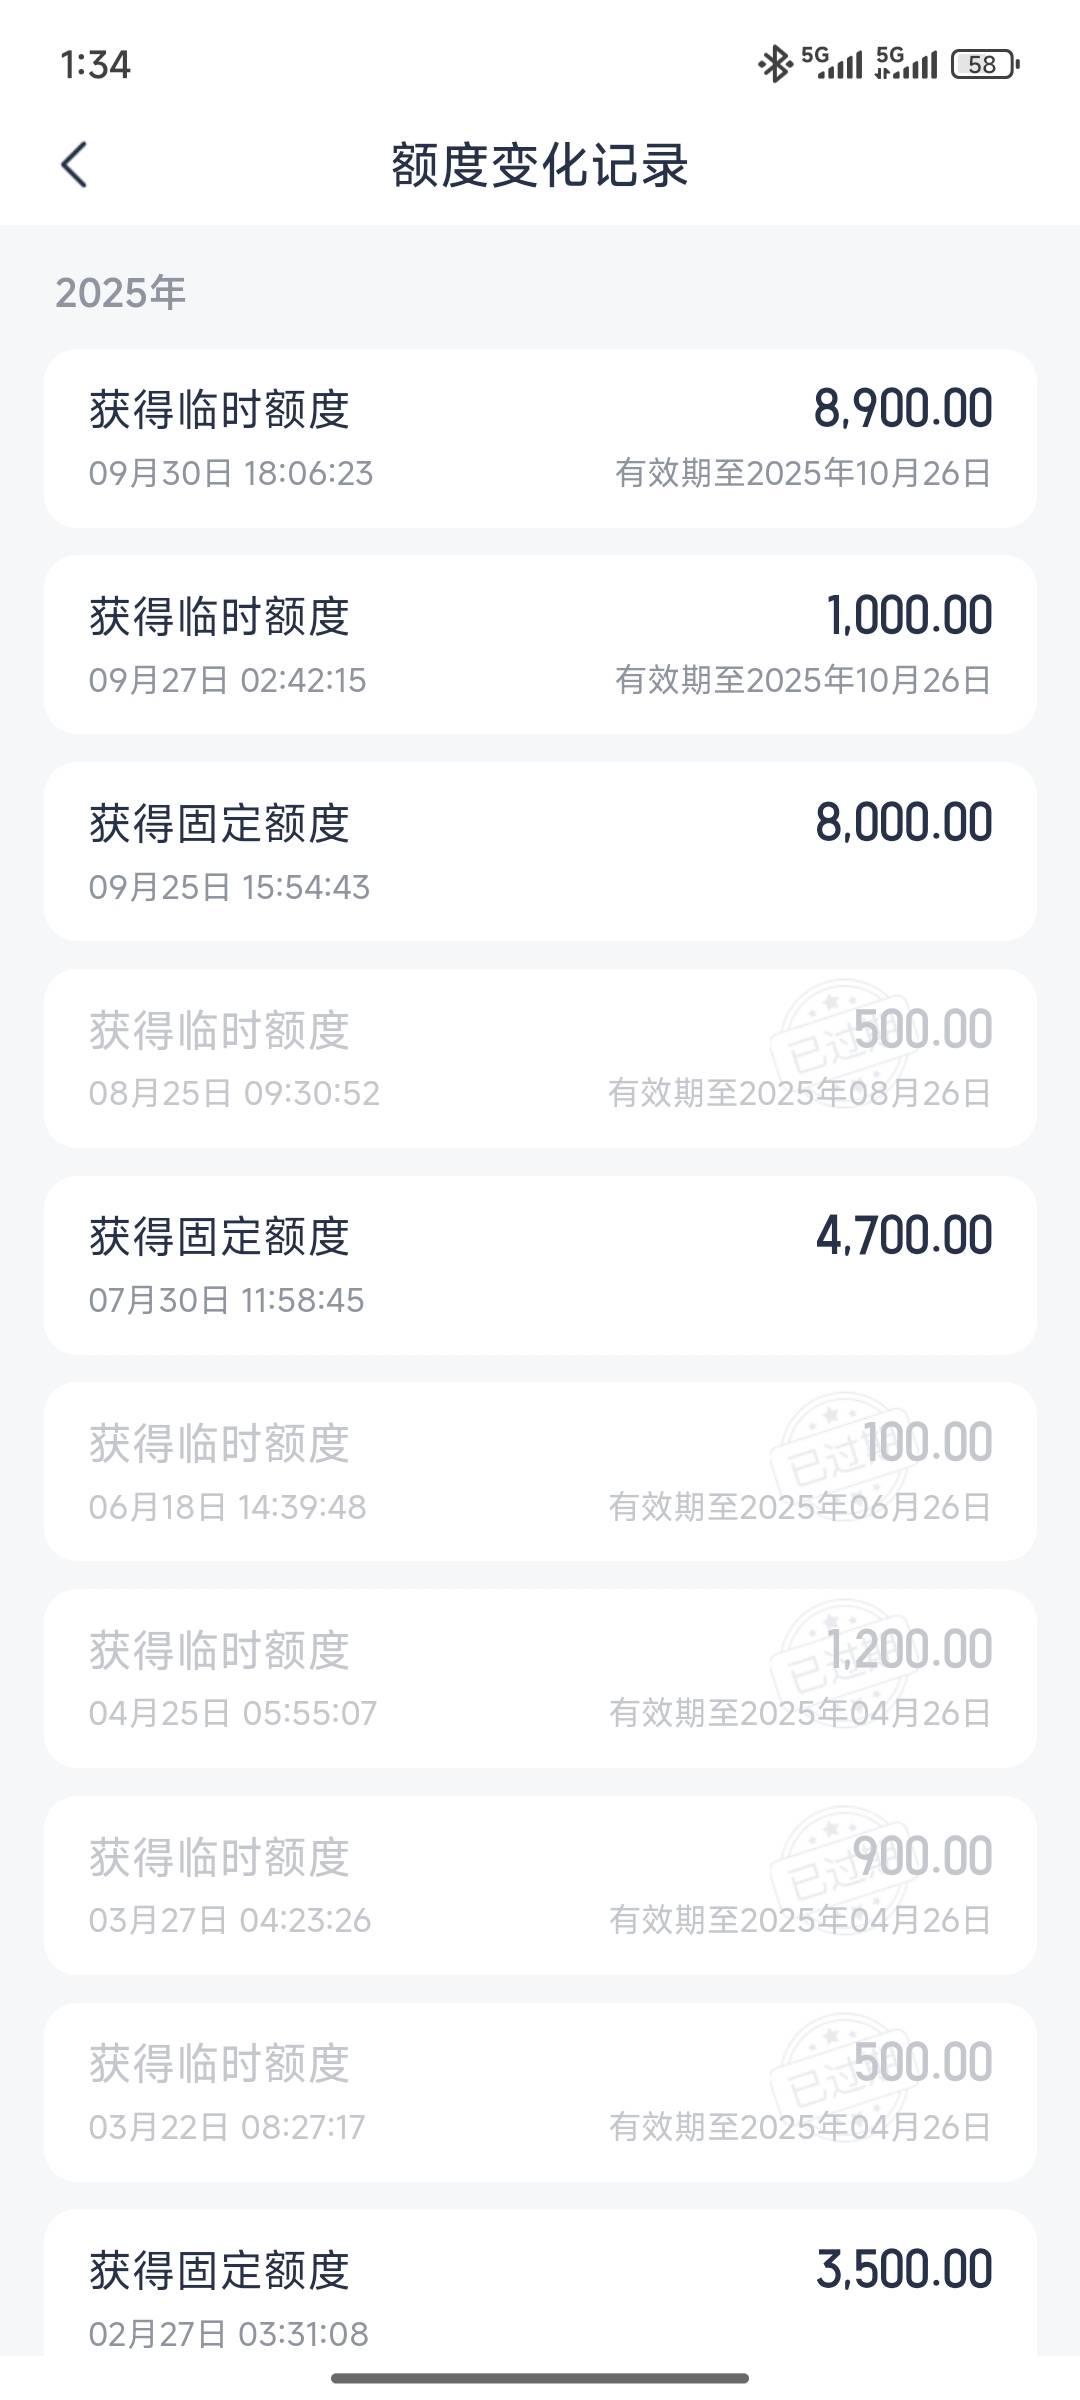Tap the home gesture bar

[x=540, y=2377]
